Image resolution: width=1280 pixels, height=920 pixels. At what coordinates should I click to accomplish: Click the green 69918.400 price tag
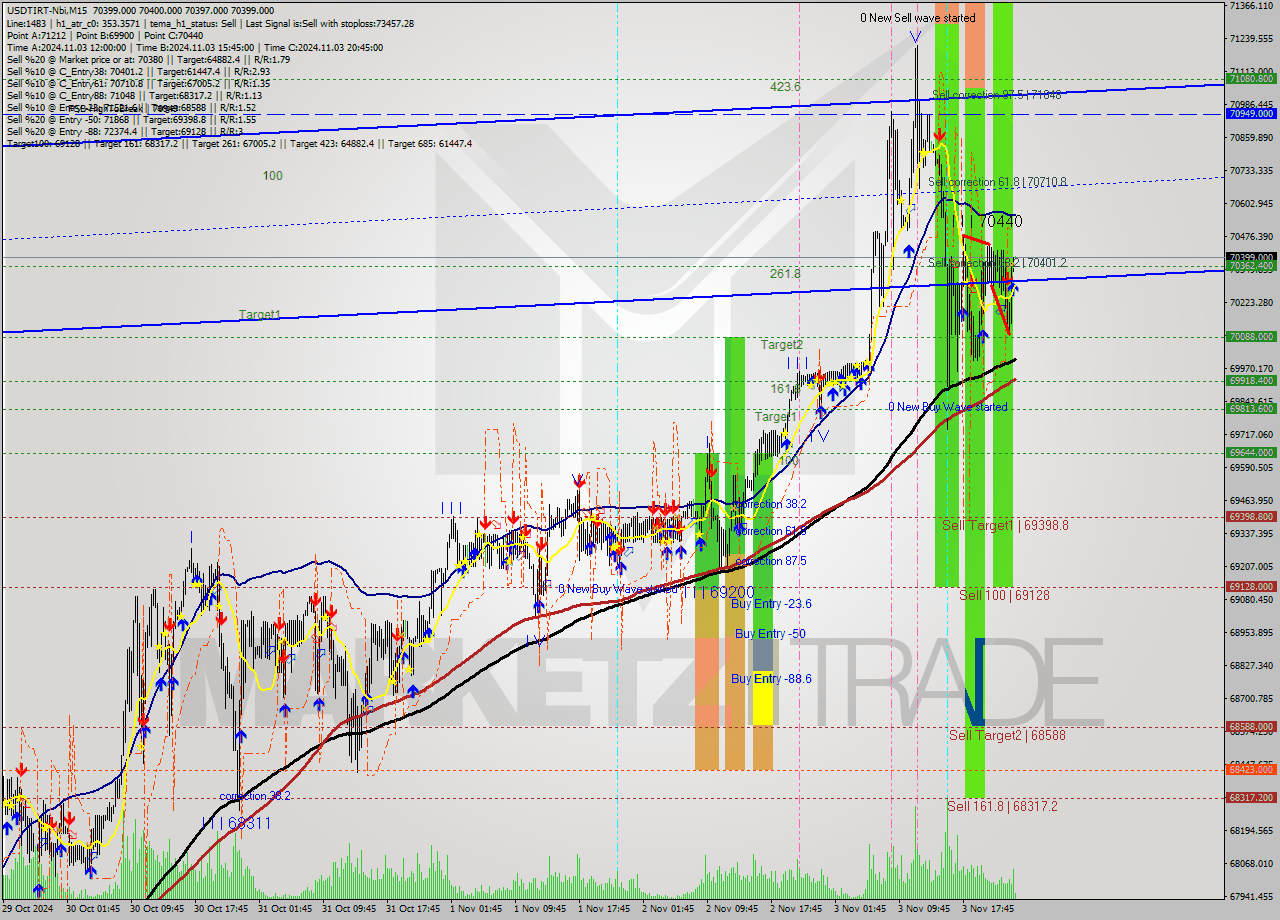pos(1251,381)
